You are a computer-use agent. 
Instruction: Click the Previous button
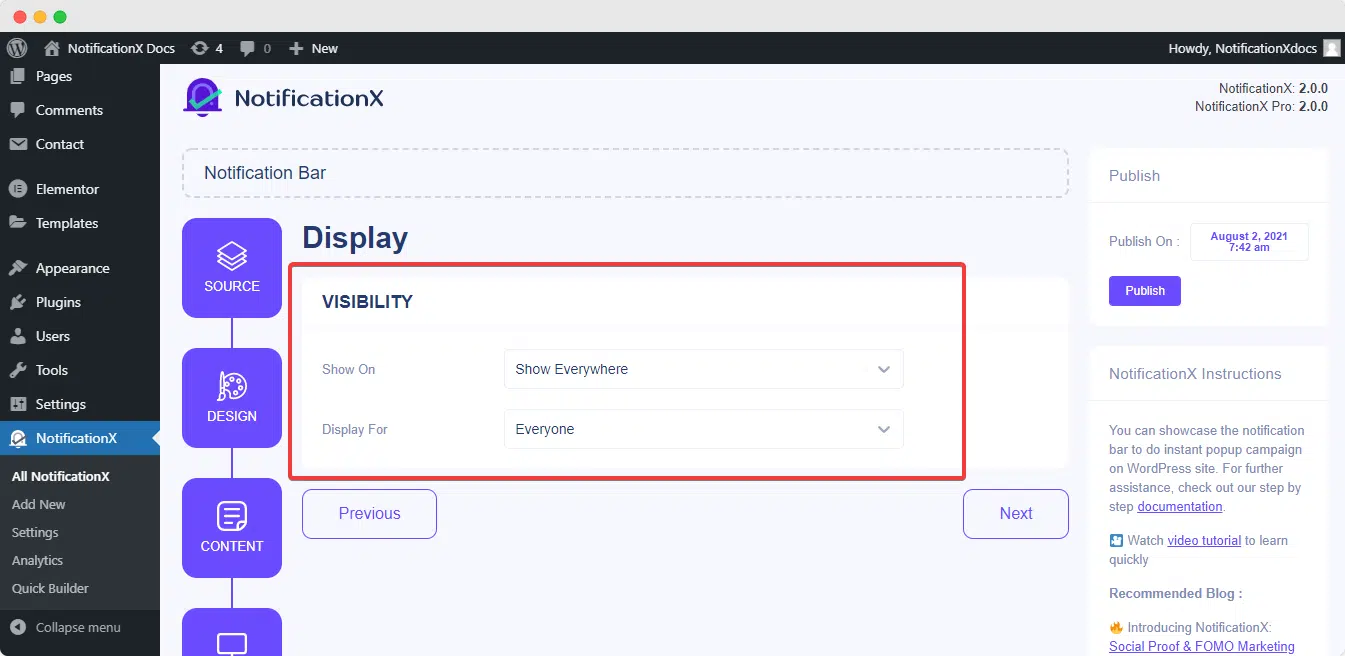pos(369,513)
